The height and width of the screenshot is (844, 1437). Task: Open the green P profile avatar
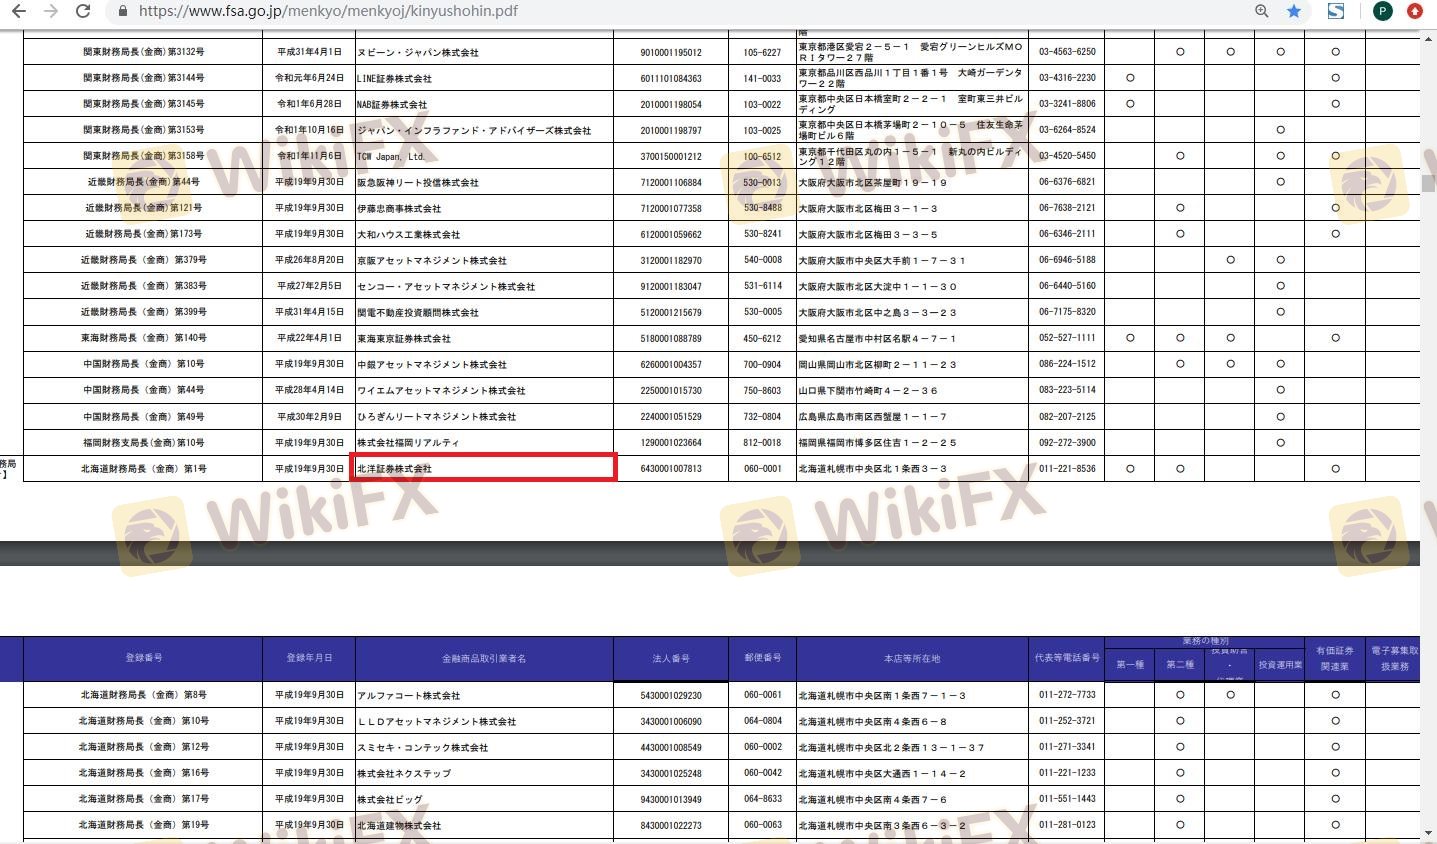(1382, 11)
